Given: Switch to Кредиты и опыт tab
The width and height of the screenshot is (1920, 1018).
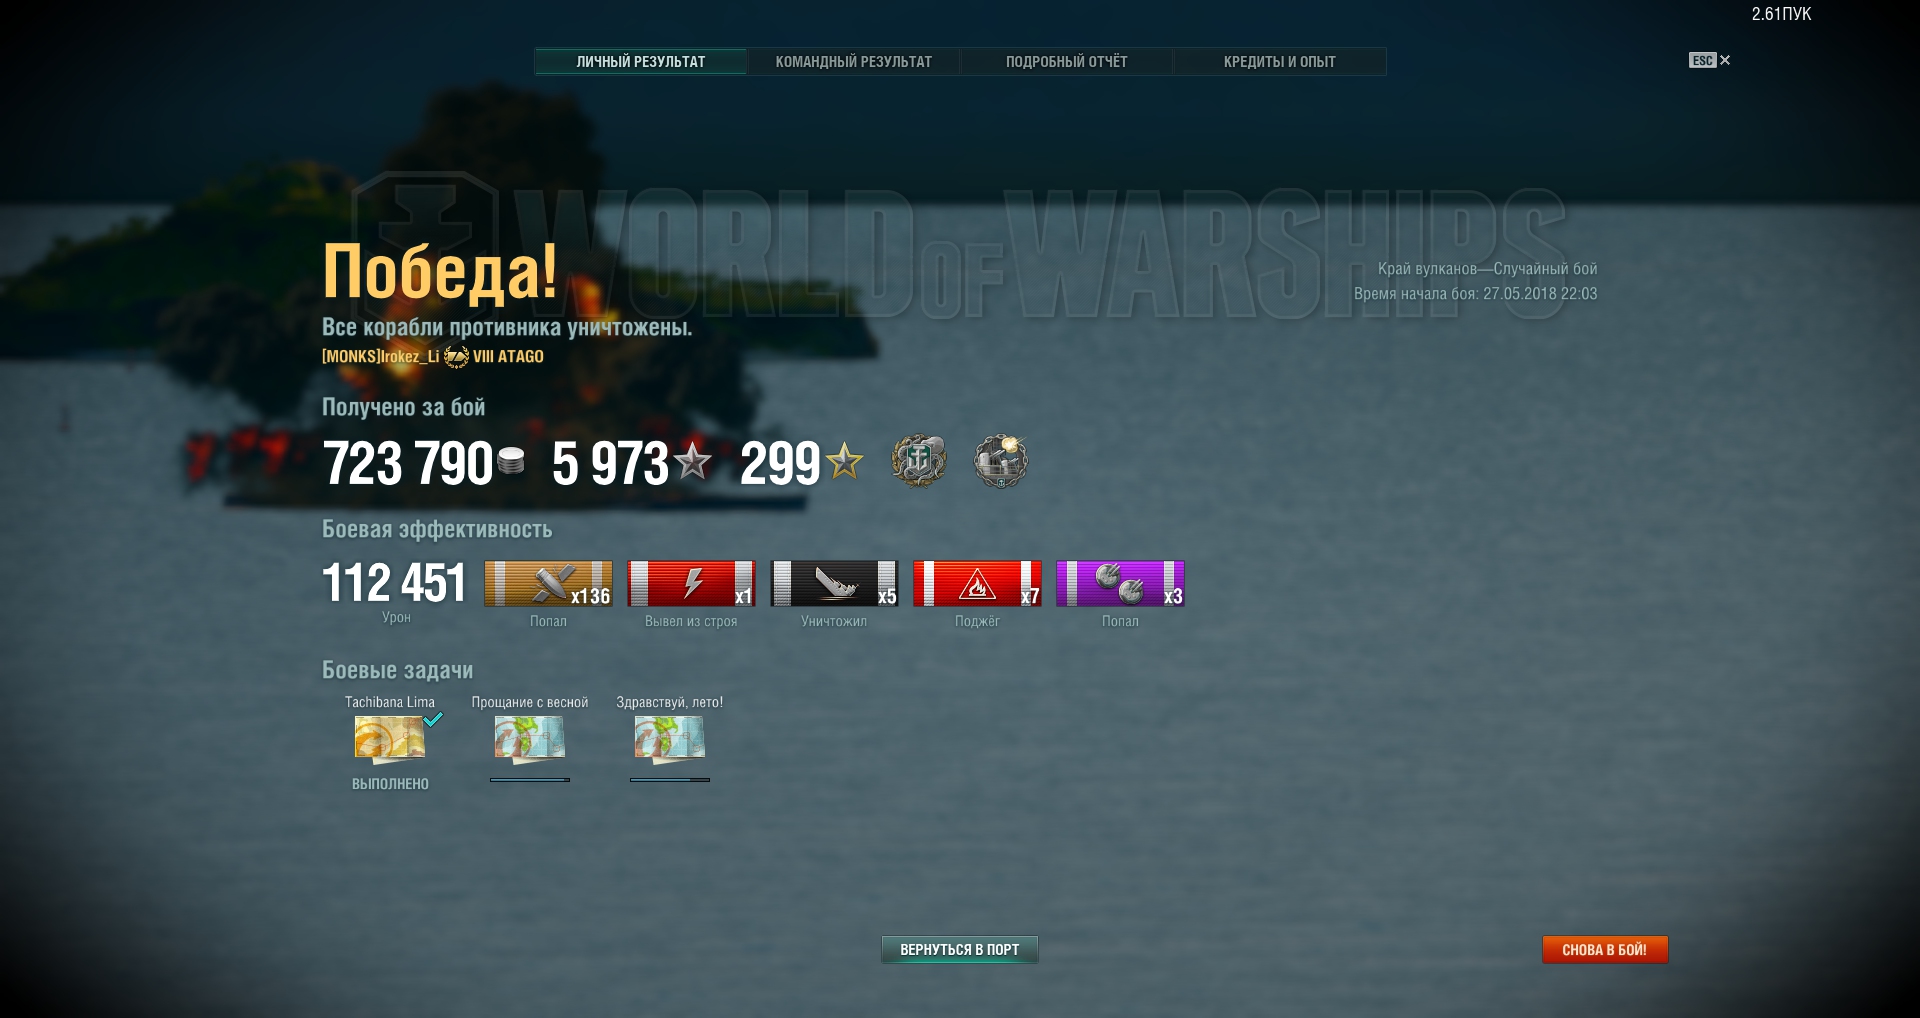Looking at the screenshot, I should point(1280,62).
